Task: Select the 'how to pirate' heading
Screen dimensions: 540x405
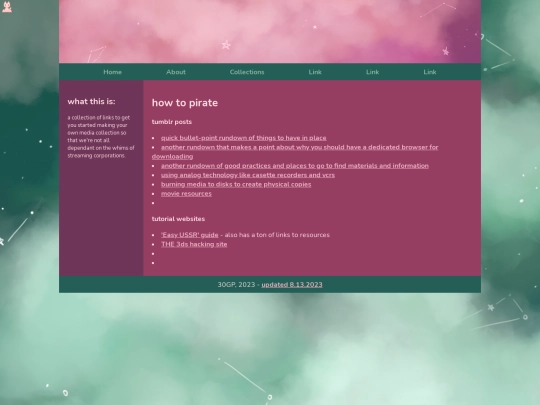Action: [x=185, y=103]
